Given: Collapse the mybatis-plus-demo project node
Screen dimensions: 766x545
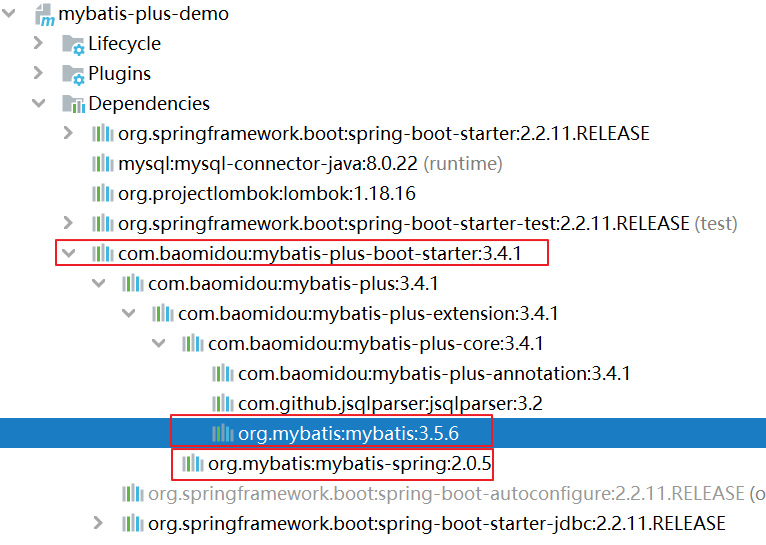Looking at the screenshot, I should pyautogui.click(x=10, y=14).
